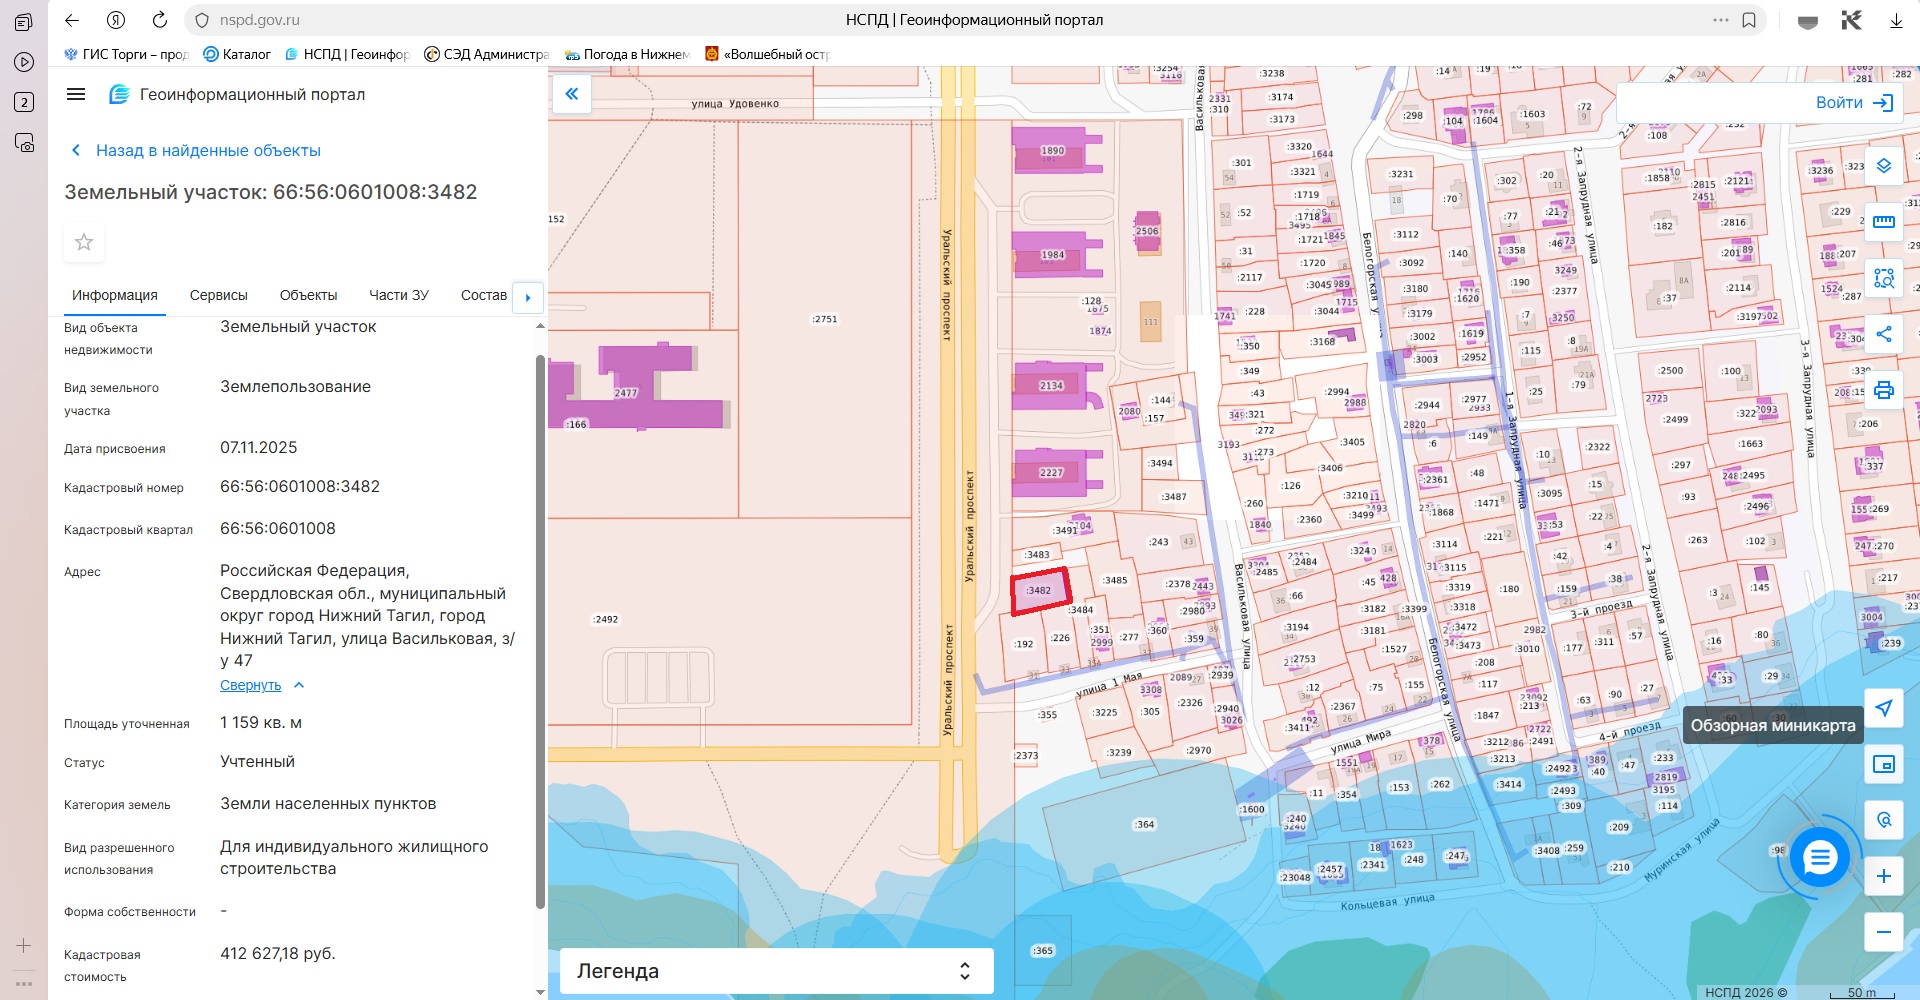Open the chat assistant bubble

[x=1819, y=857]
